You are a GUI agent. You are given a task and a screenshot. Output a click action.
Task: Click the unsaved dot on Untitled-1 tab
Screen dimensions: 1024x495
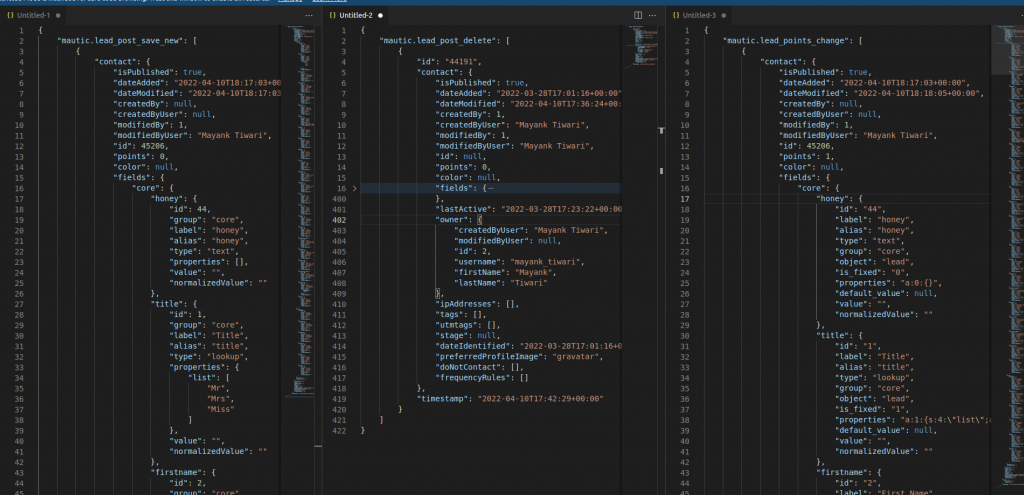(58, 15)
